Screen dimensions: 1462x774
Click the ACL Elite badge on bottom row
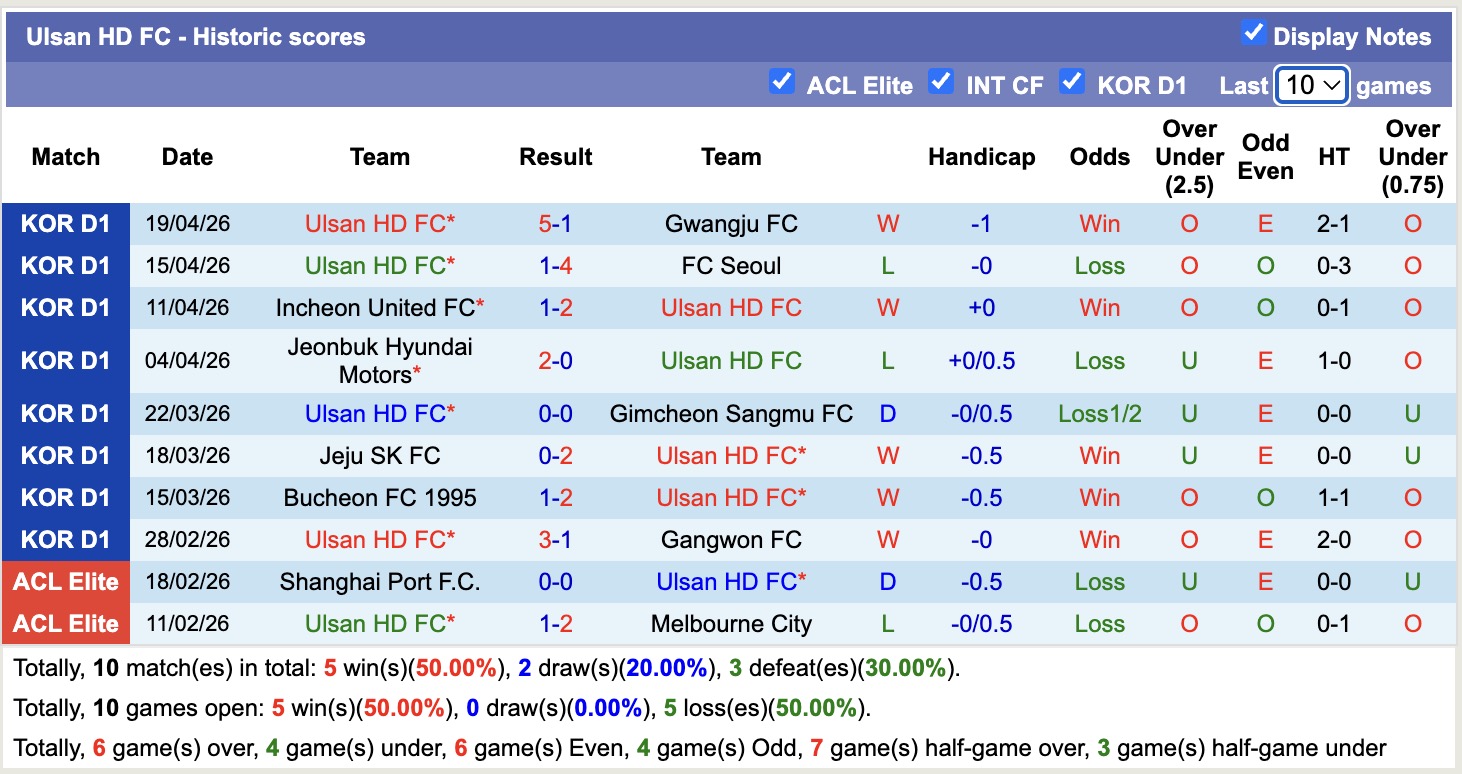click(x=65, y=623)
